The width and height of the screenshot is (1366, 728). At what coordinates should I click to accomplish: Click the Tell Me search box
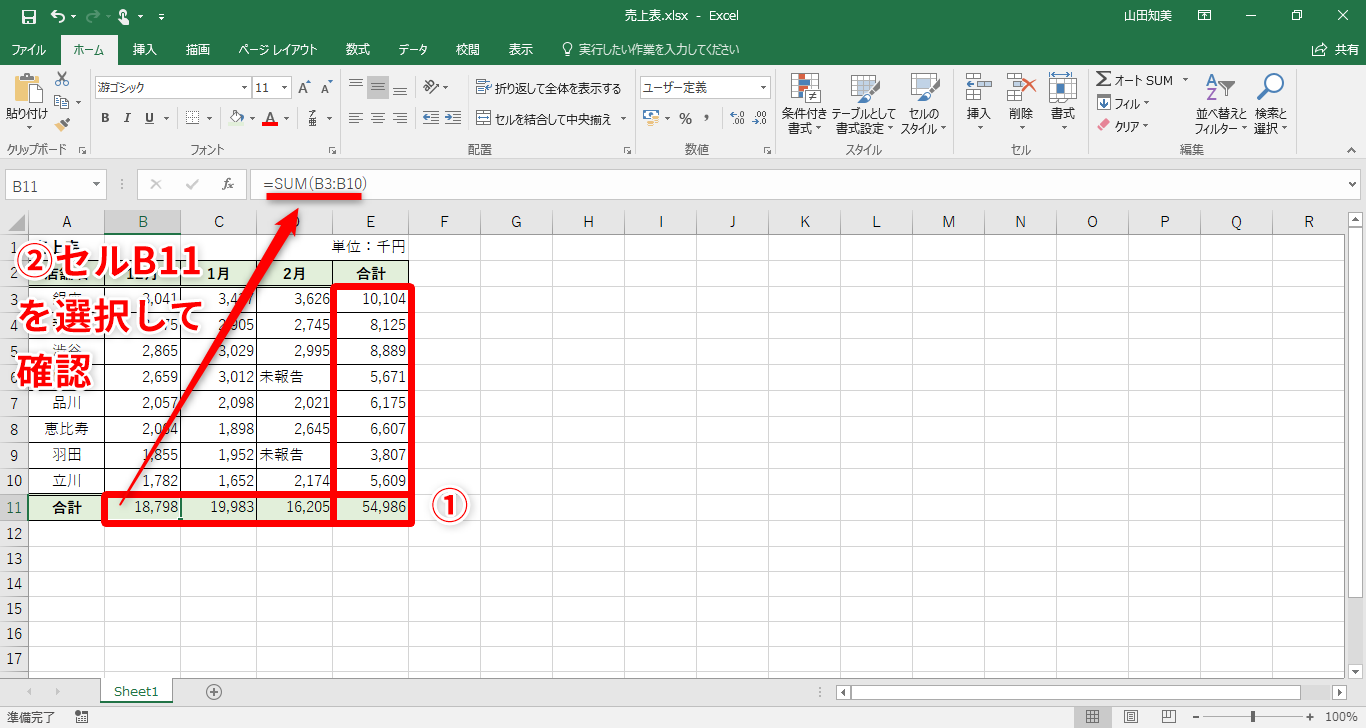click(652, 49)
